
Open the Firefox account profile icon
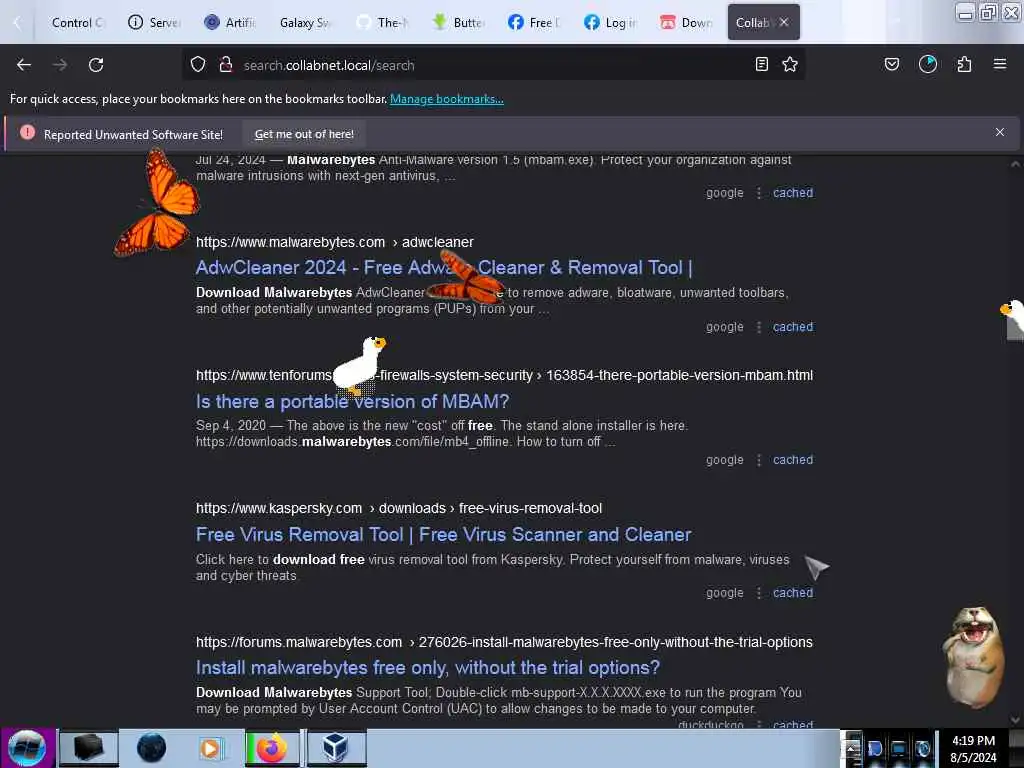pyautogui.click(x=928, y=64)
